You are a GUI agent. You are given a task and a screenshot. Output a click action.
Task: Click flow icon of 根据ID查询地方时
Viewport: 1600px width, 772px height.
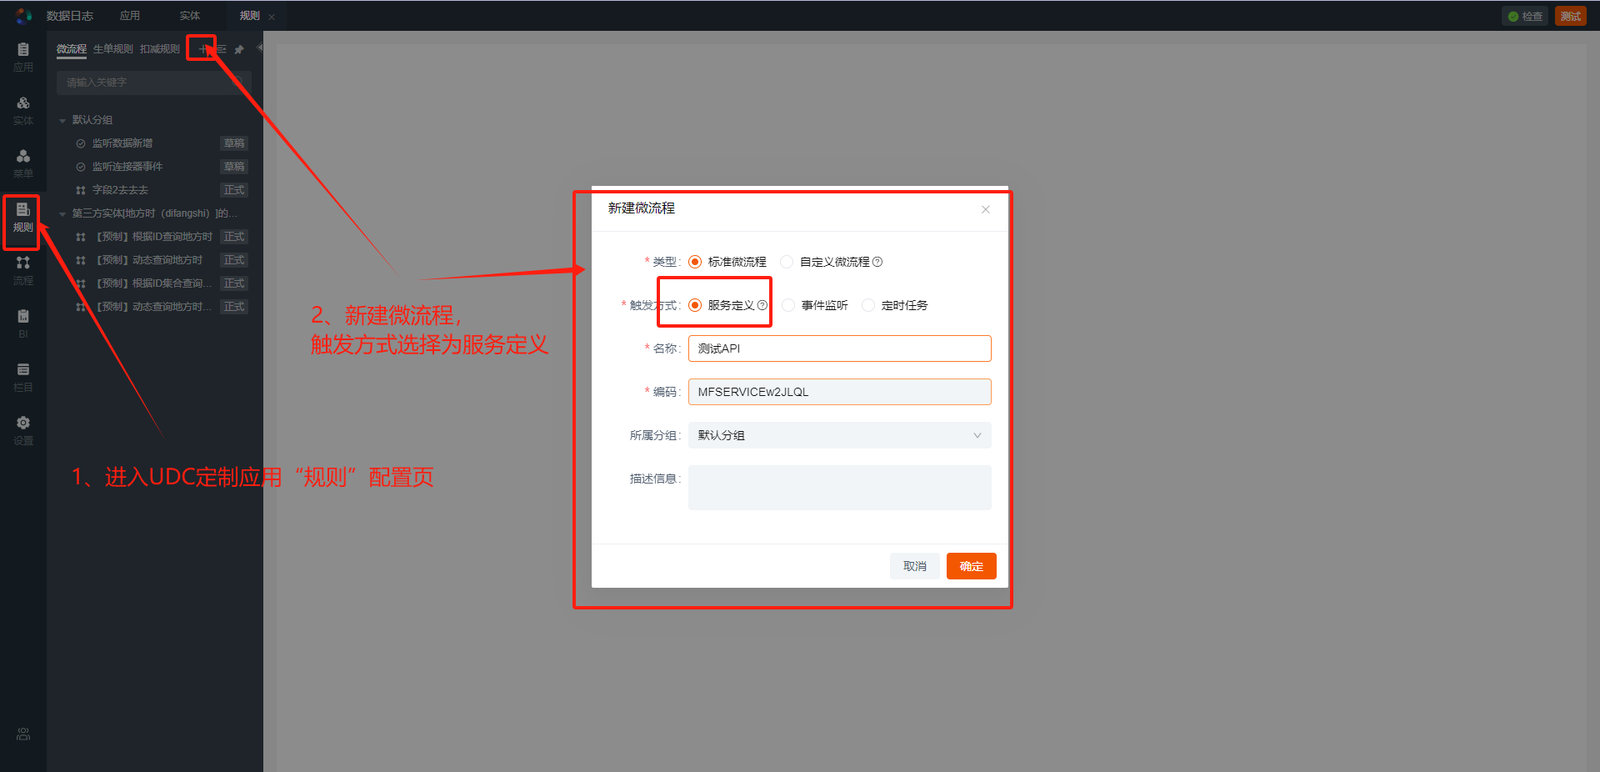click(x=81, y=237)
